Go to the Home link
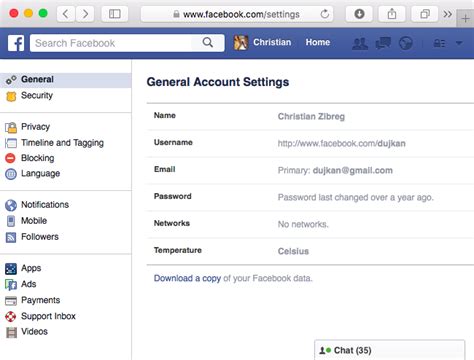 coord(318,42)
